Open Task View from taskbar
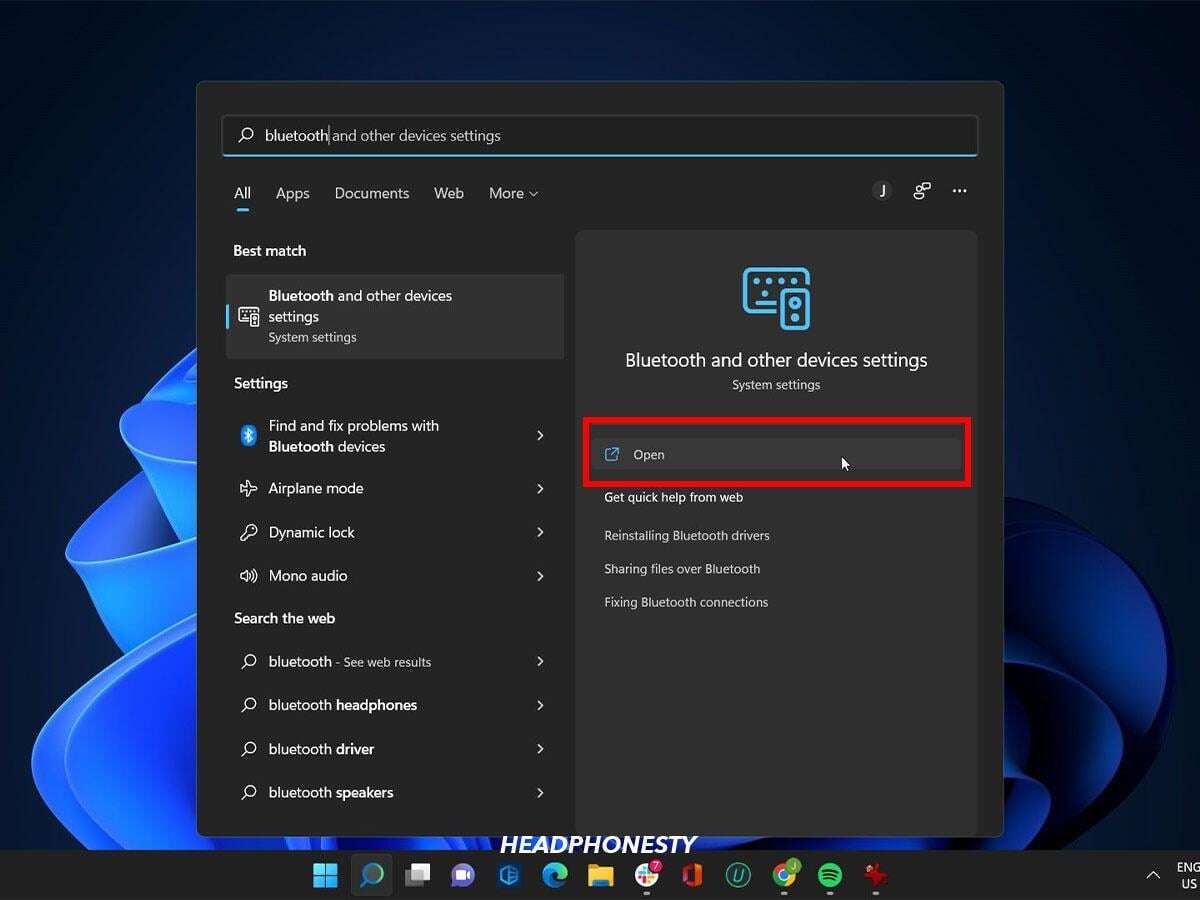This screenshot has width=1200, height=900. point(417,876)
